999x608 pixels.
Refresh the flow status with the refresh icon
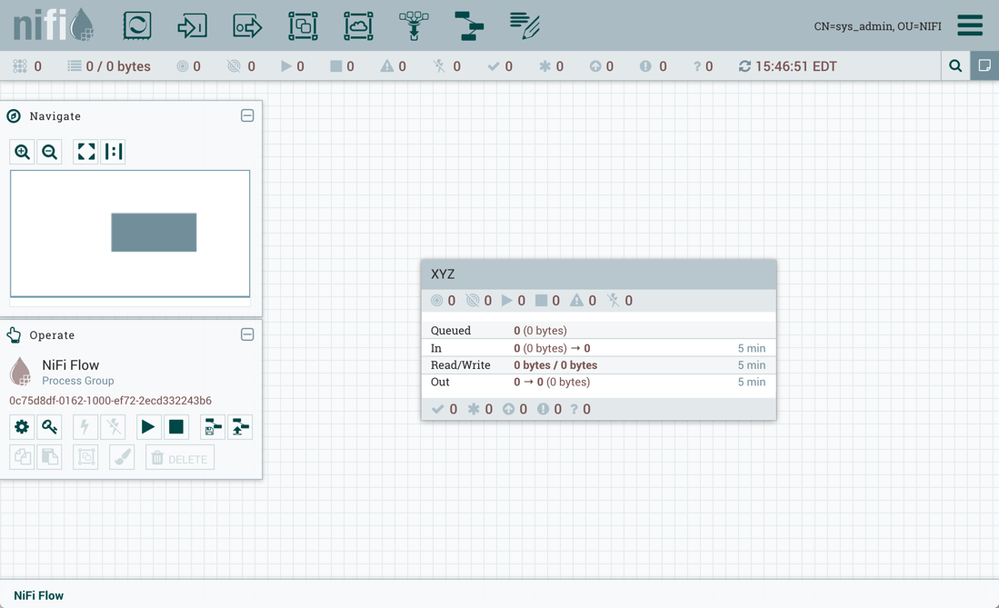click(x=743, y=66)
